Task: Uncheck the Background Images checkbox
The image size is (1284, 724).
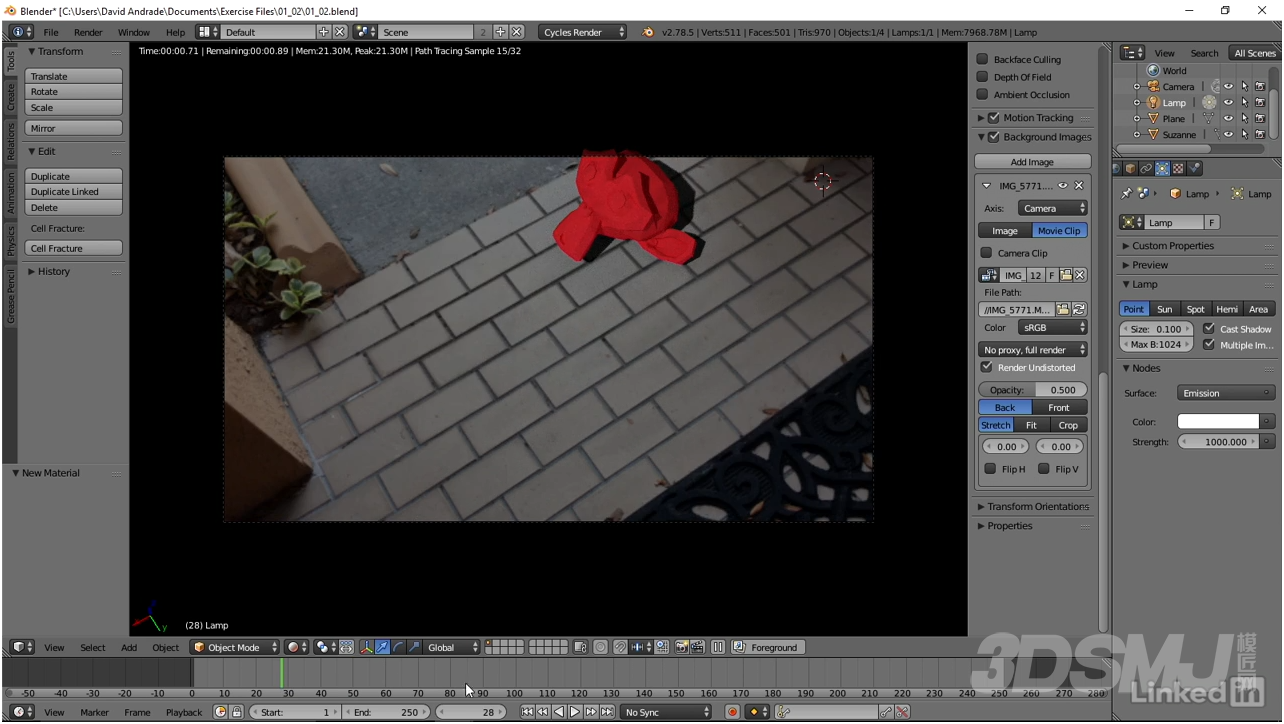Action: [994, 137]
